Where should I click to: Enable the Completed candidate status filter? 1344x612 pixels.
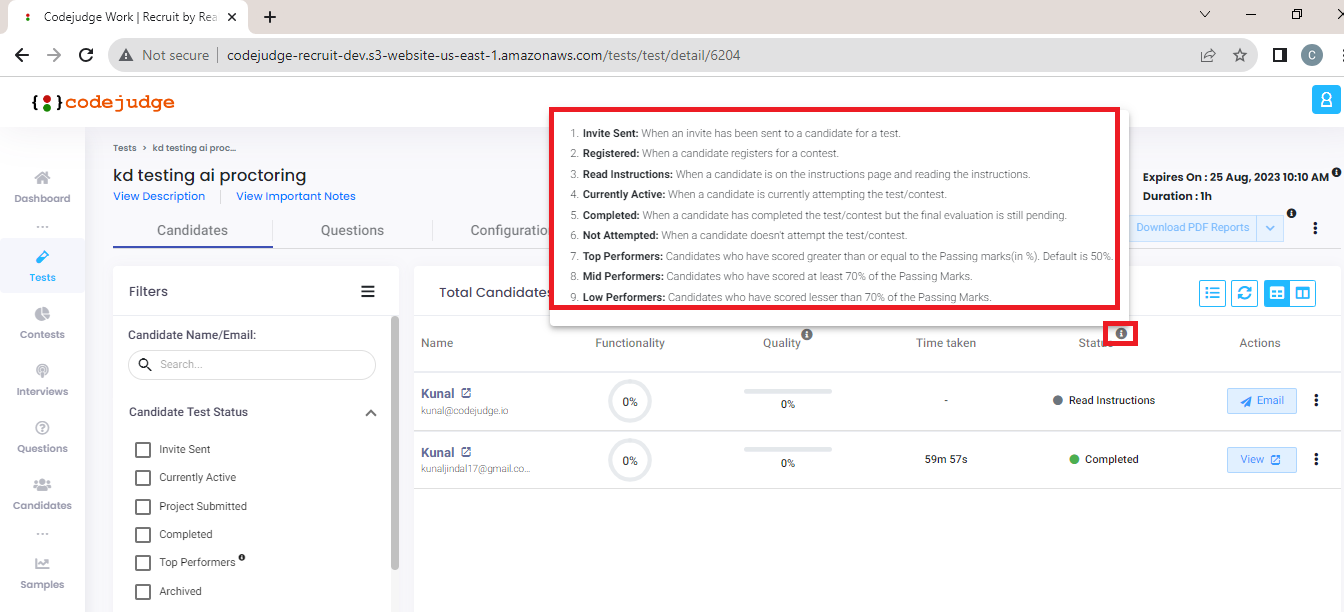142,534
